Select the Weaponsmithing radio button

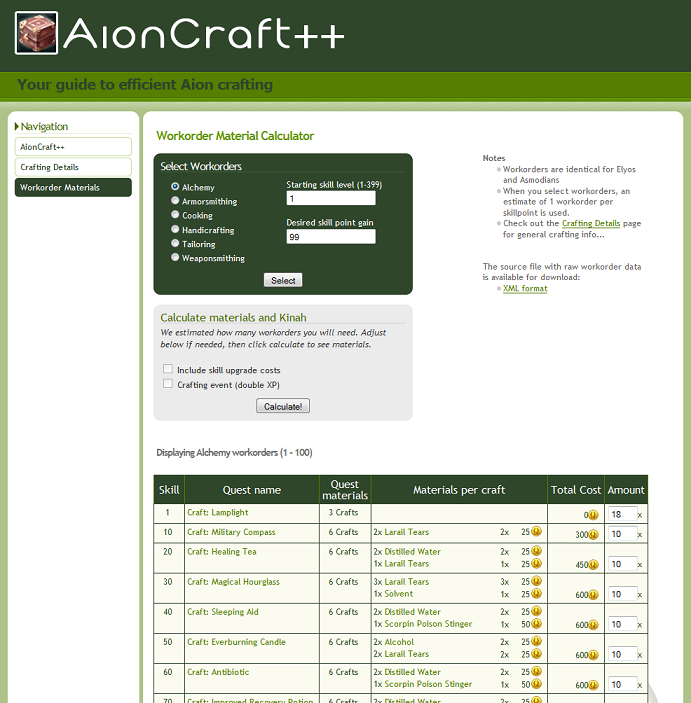tap(175, 257)
